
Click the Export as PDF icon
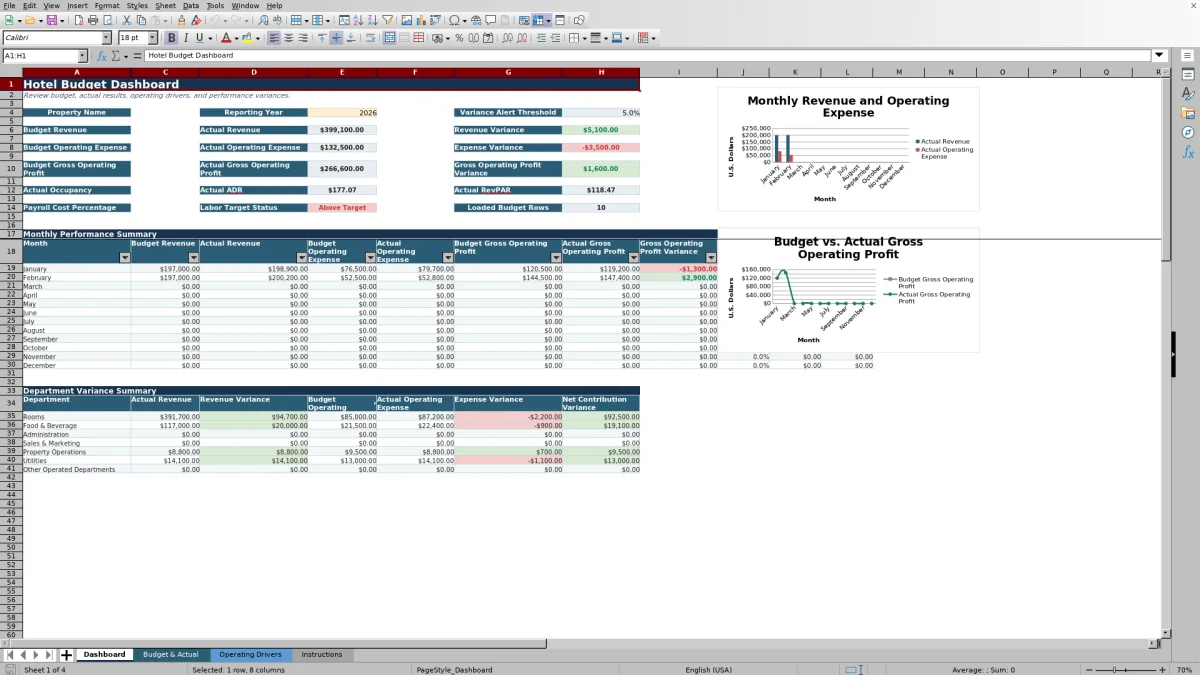coord(79,20)
